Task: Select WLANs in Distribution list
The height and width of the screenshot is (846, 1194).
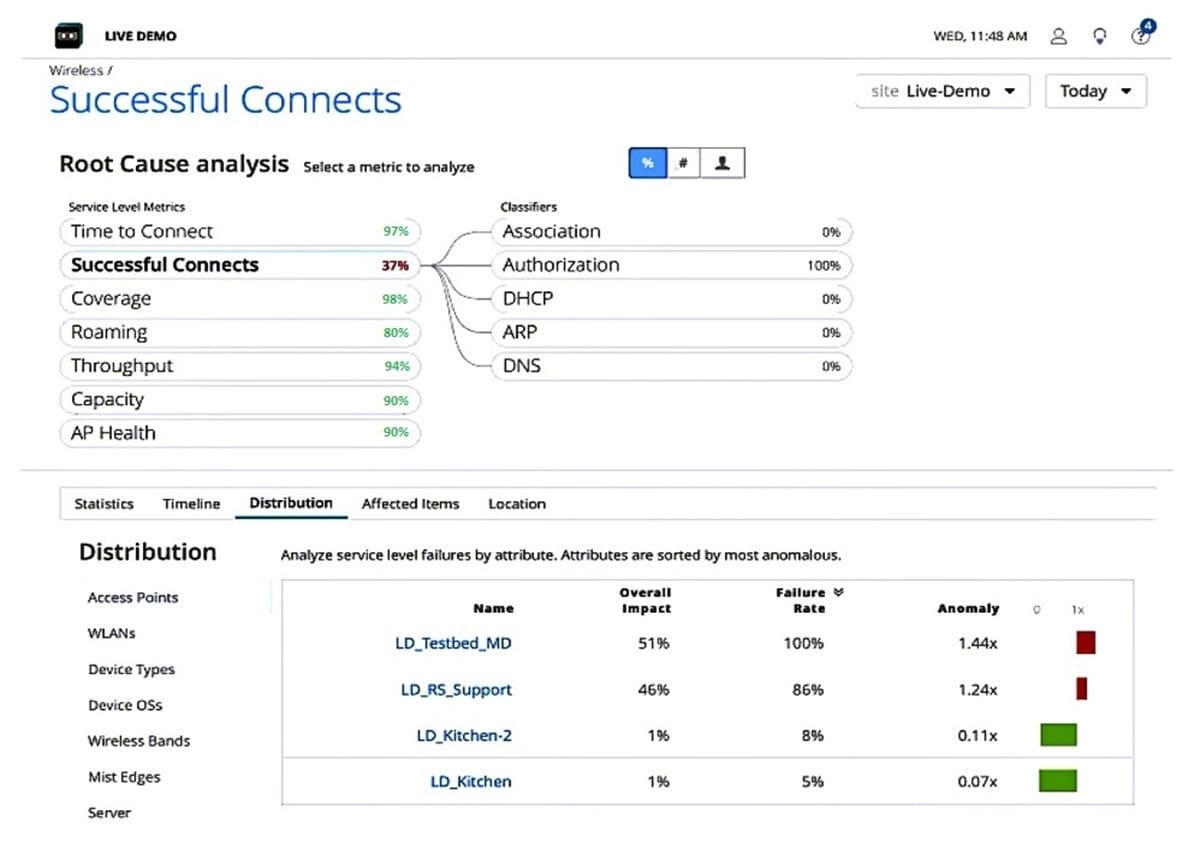Action: tap(111, 633)
